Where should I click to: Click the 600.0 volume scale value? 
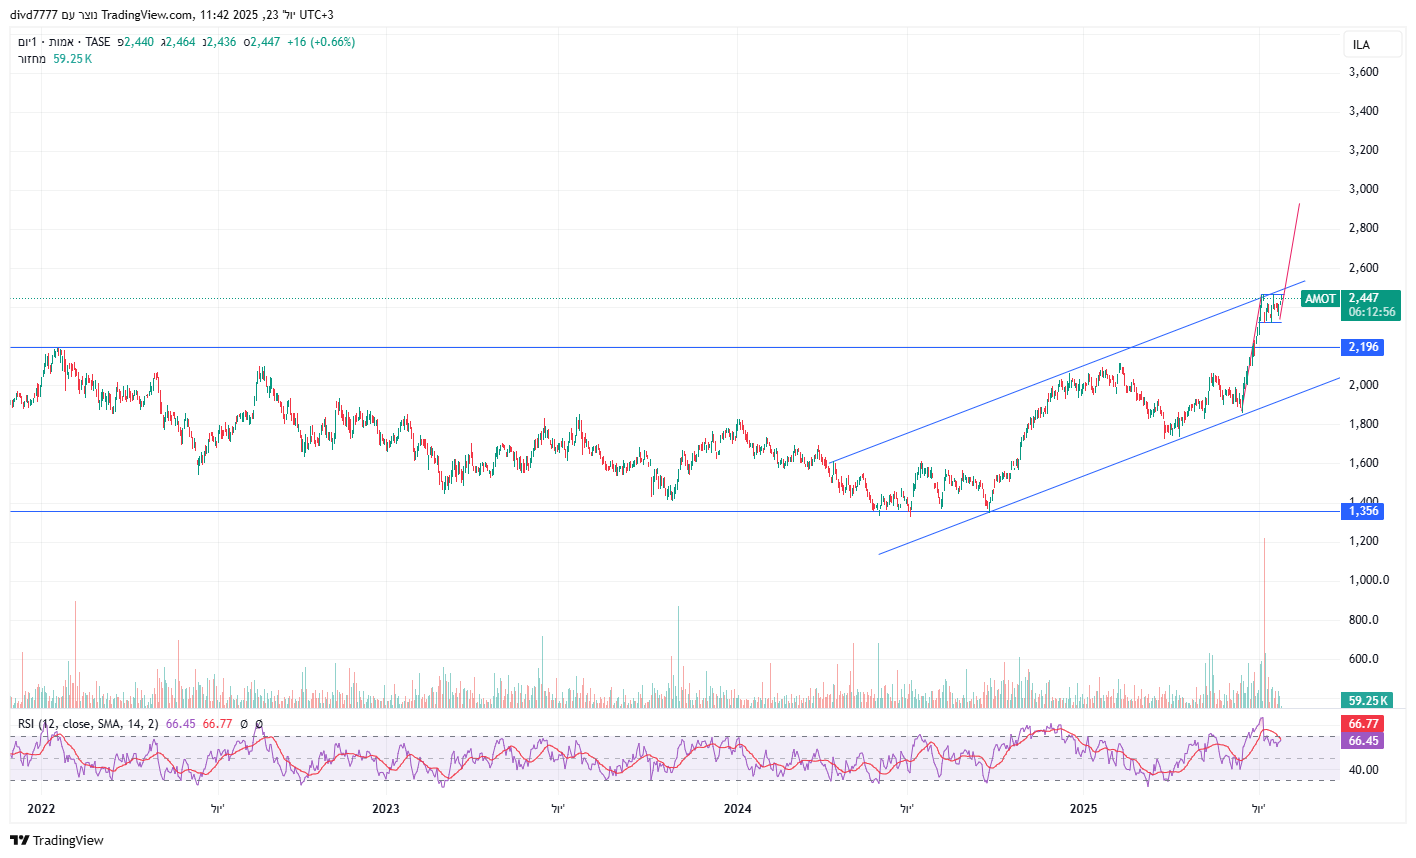(x=1363, y=659)
